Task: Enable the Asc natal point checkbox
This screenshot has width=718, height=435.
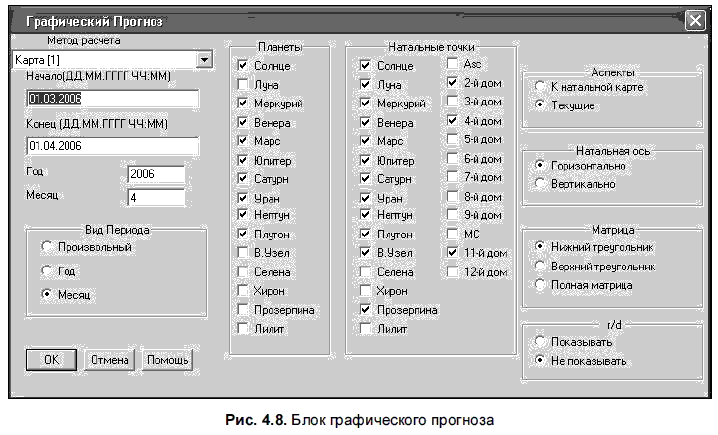Action: tap(452, 63)
